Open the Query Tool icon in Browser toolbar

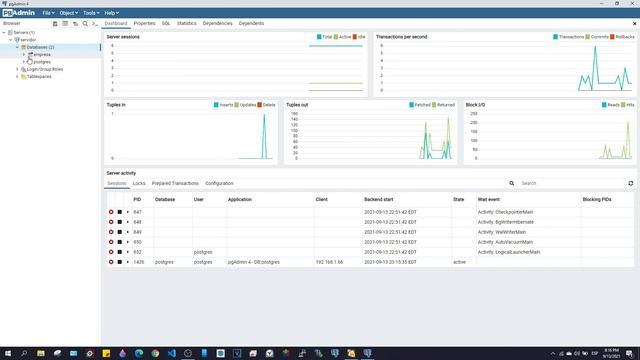[x=55, y=24]
